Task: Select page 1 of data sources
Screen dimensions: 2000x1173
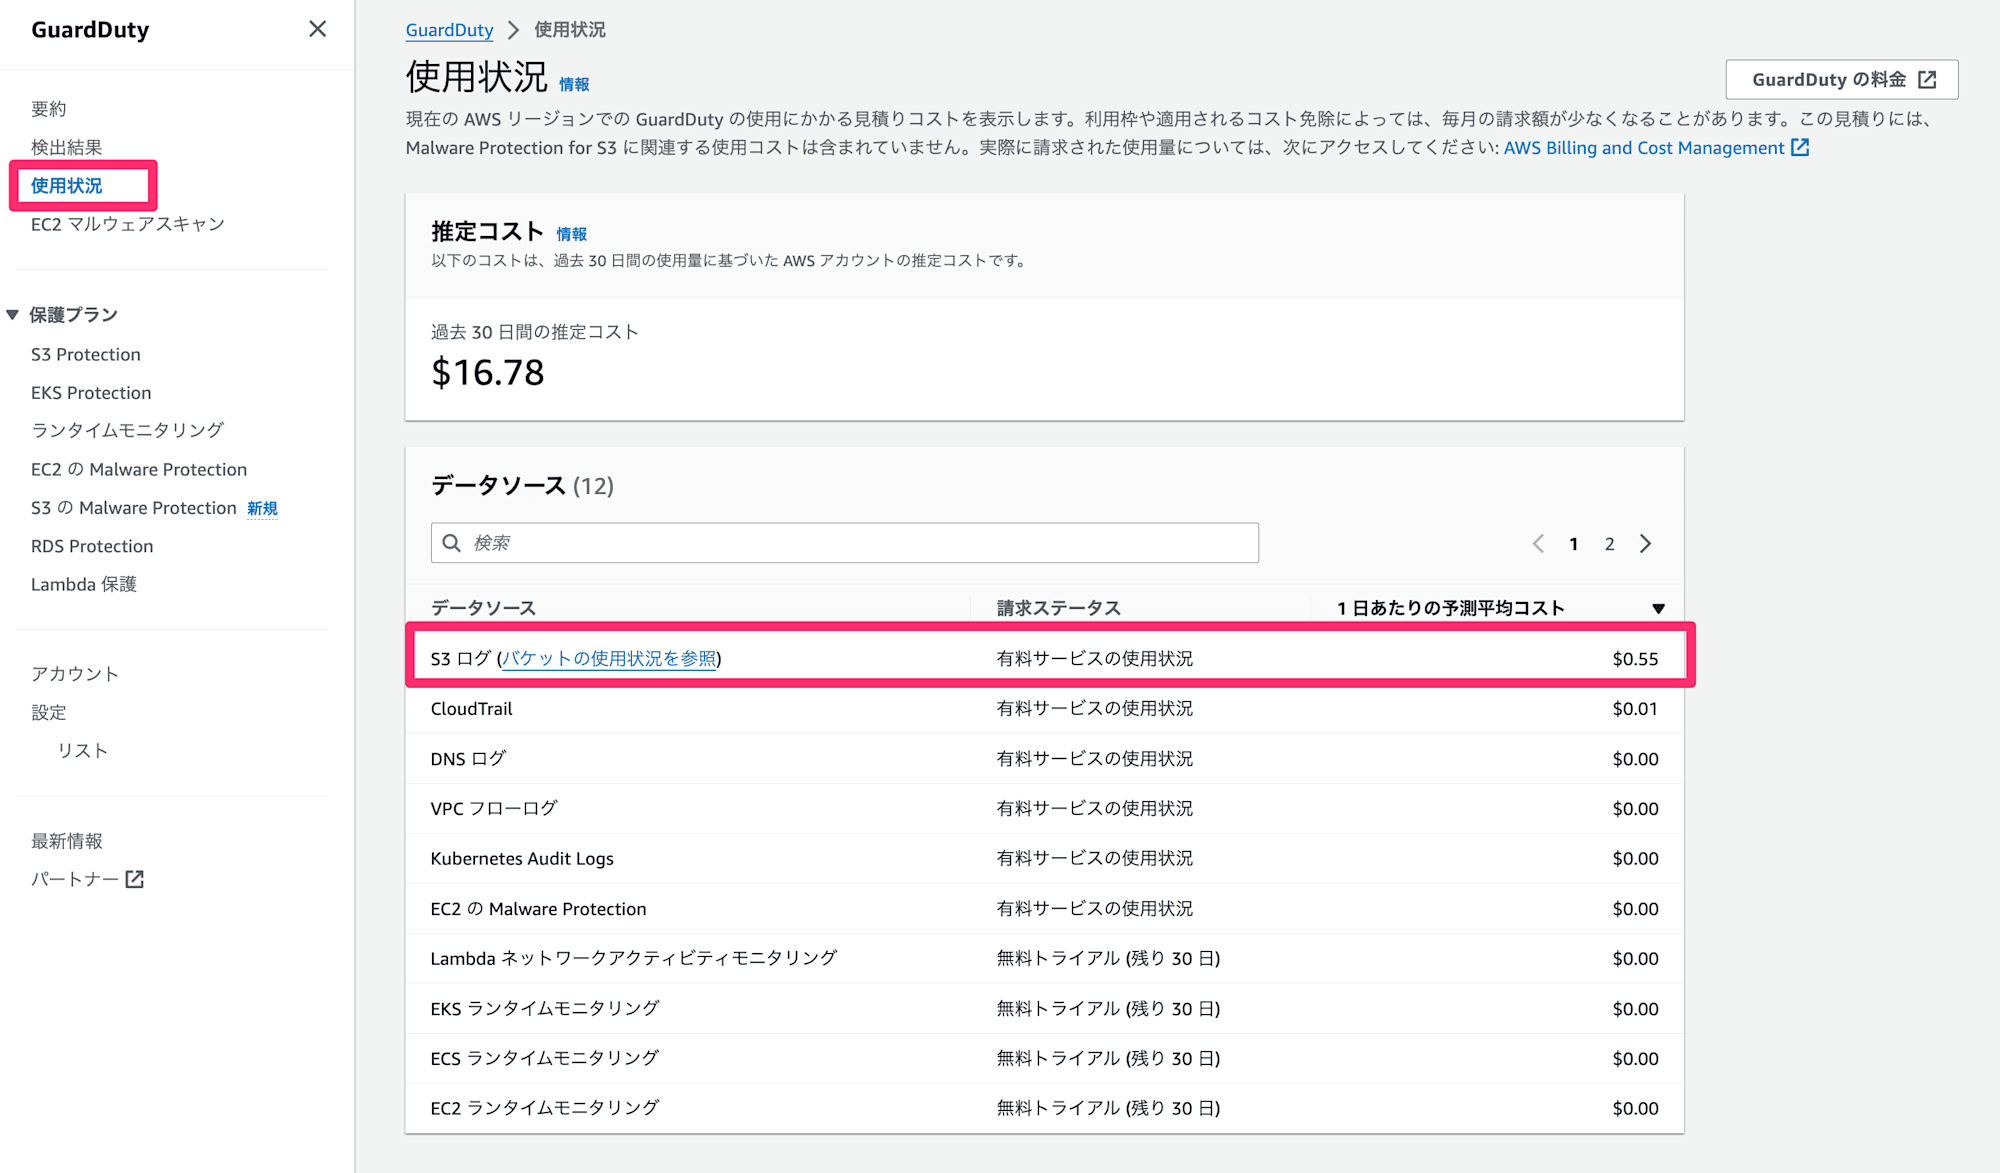Action: point(1574,544)
